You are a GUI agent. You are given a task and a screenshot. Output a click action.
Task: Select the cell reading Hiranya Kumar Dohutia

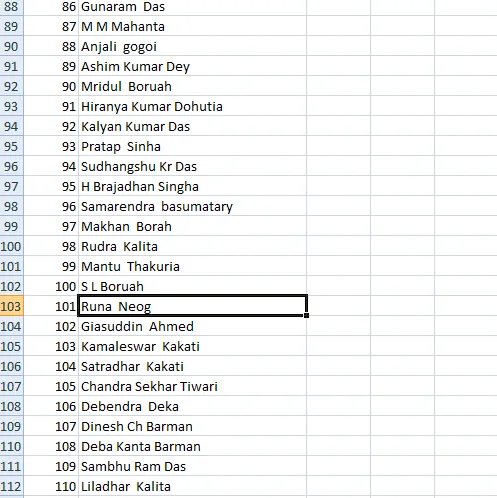point(192,106)
